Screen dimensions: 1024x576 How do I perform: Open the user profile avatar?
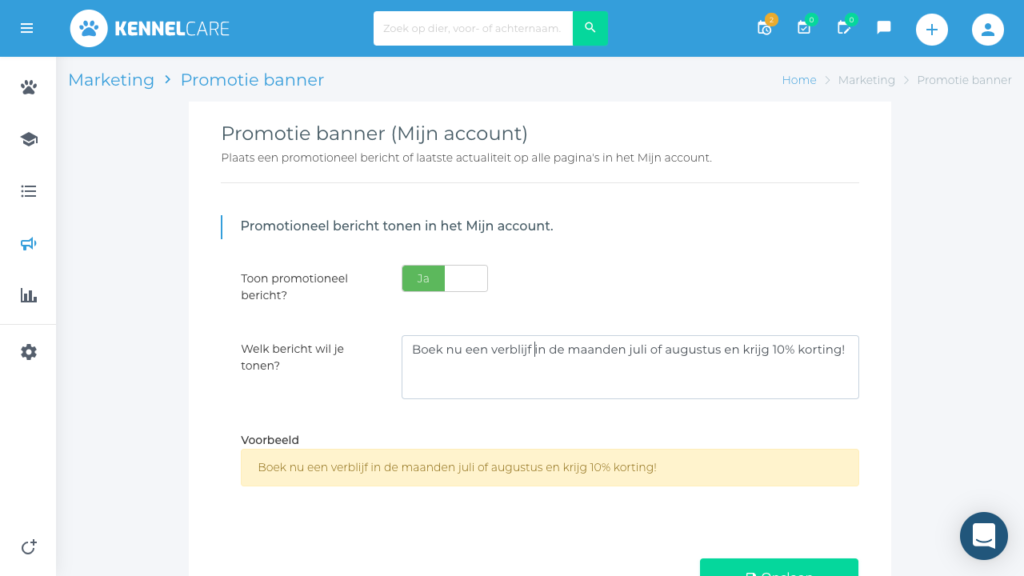click(x=987, y=29)
